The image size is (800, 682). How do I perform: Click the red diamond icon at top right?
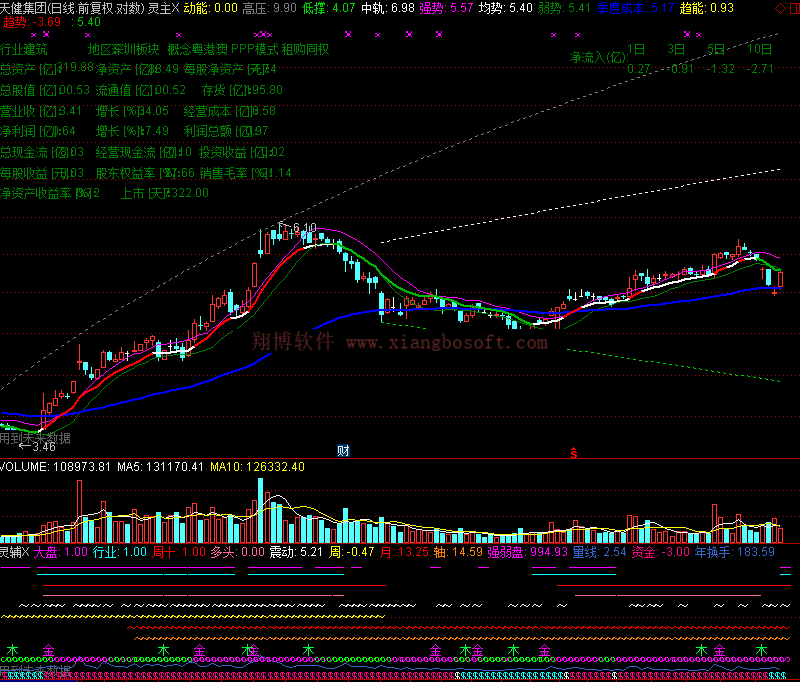click(780, 8)
